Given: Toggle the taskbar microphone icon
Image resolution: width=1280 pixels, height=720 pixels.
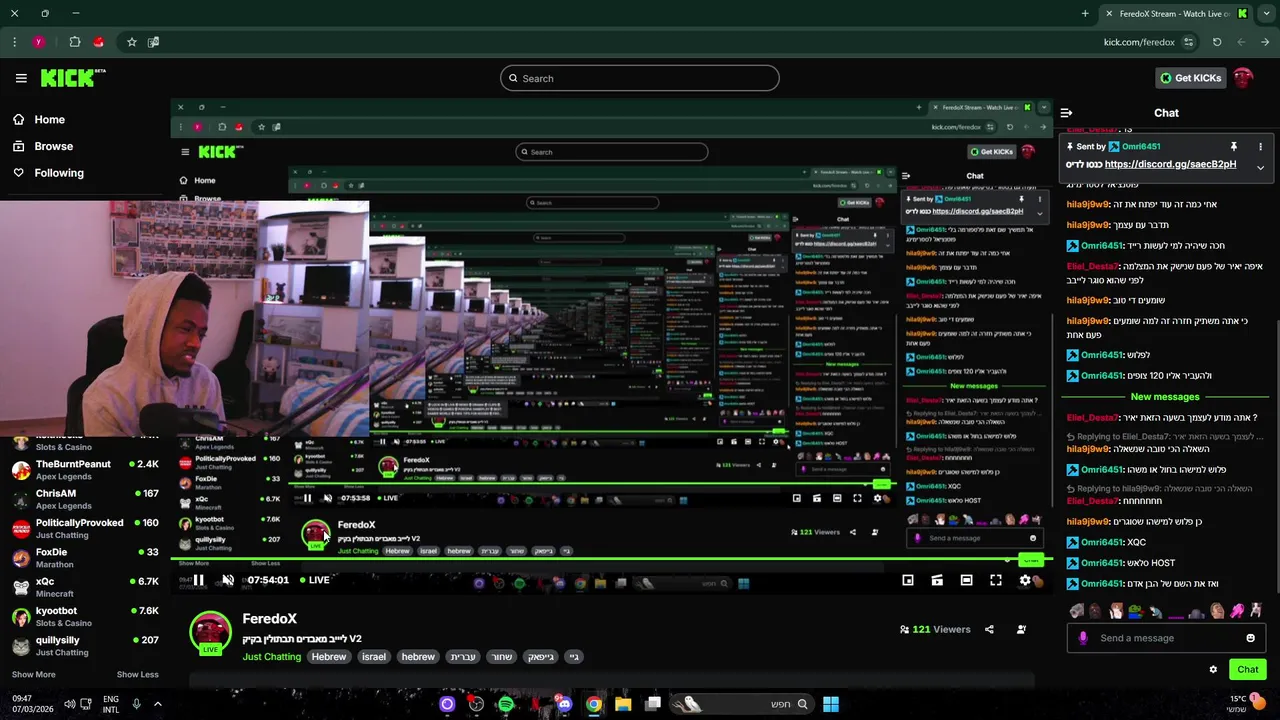Looking at the screenshot, I should coord(137,704).
